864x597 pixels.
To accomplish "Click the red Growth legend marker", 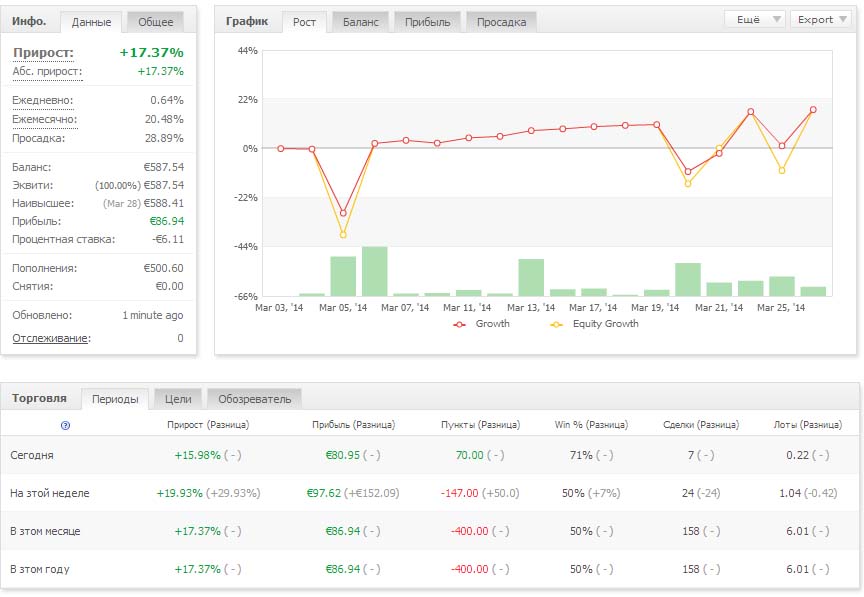I will [460, 324].
